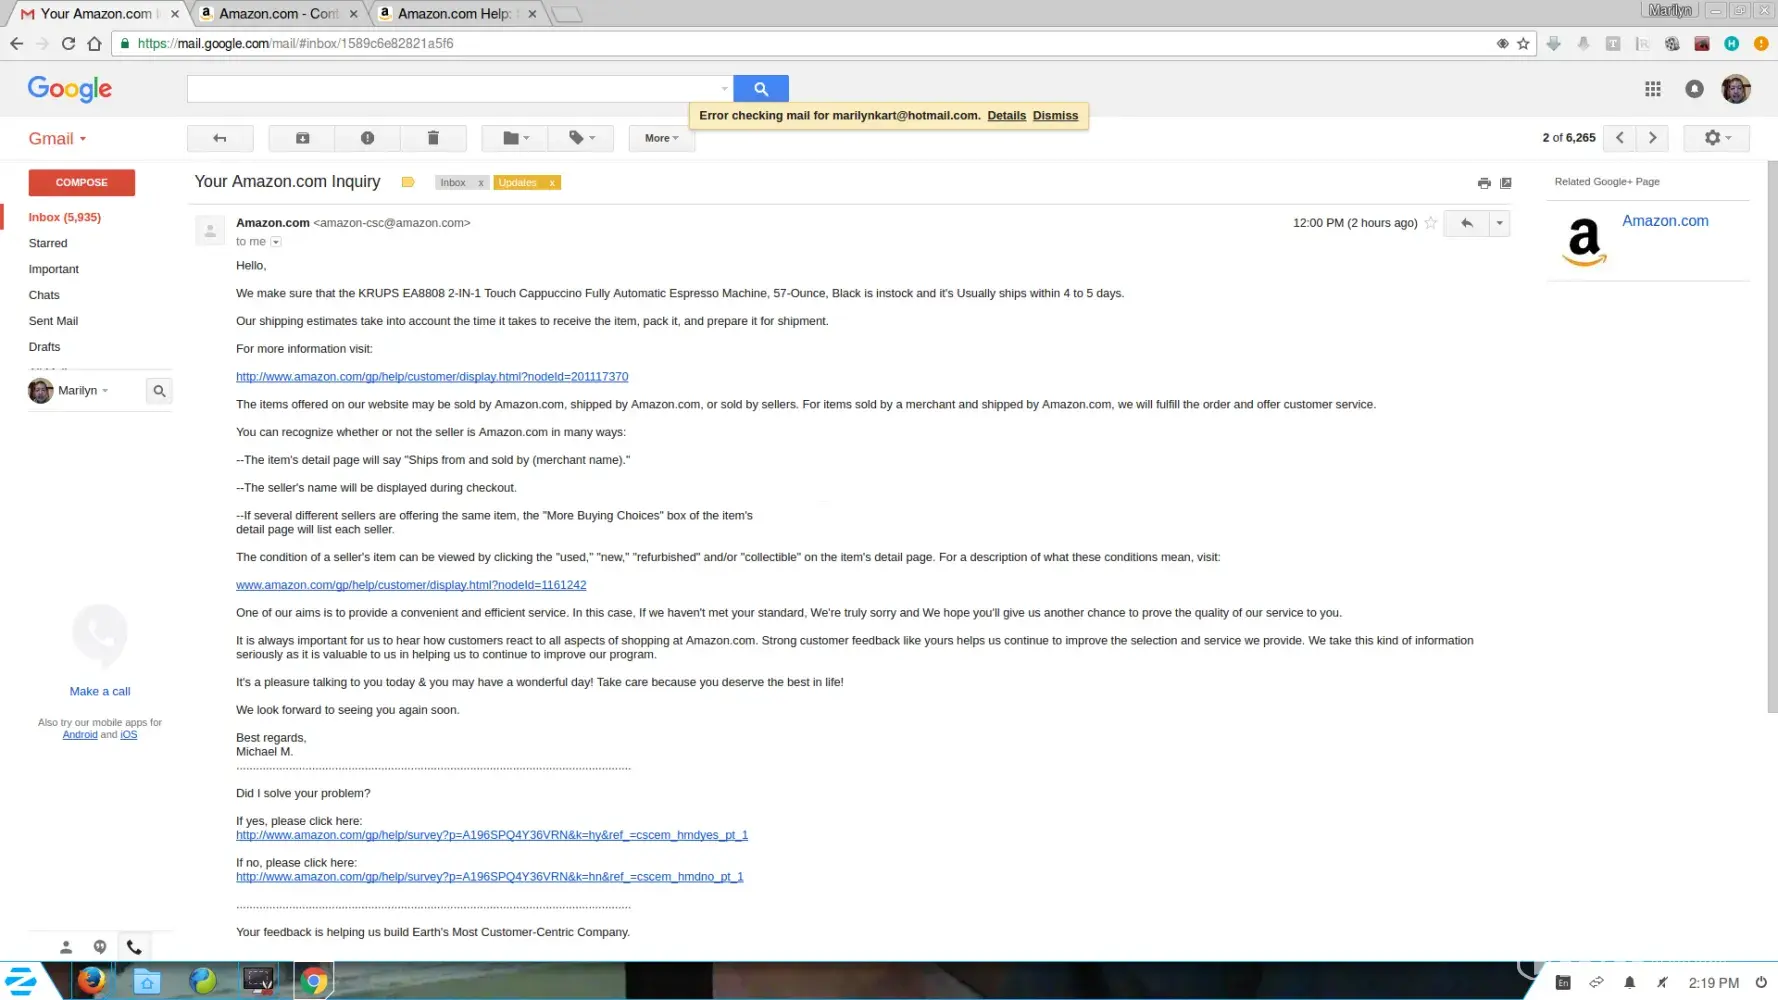Open the Important folder

pos(54,269)
